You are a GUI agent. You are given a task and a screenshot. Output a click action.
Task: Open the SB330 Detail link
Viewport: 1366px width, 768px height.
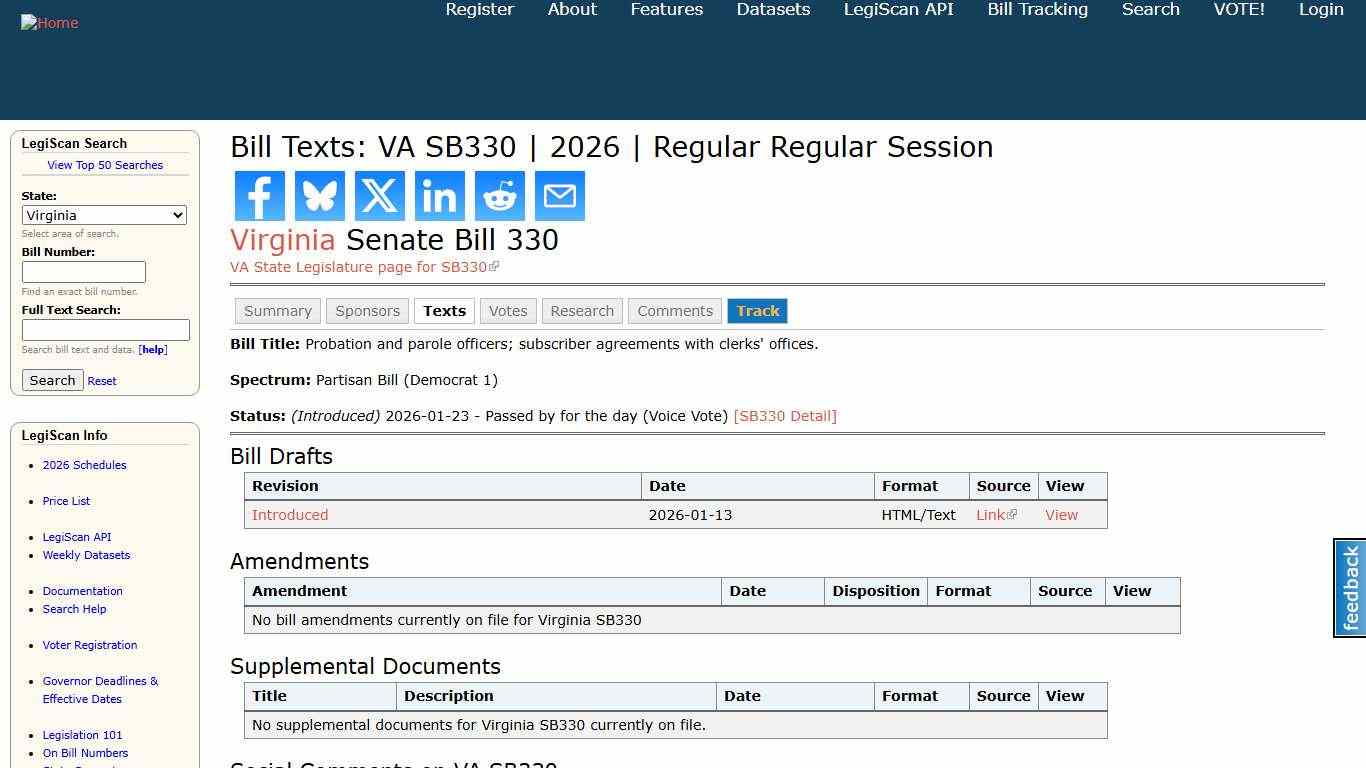(786, 416)
